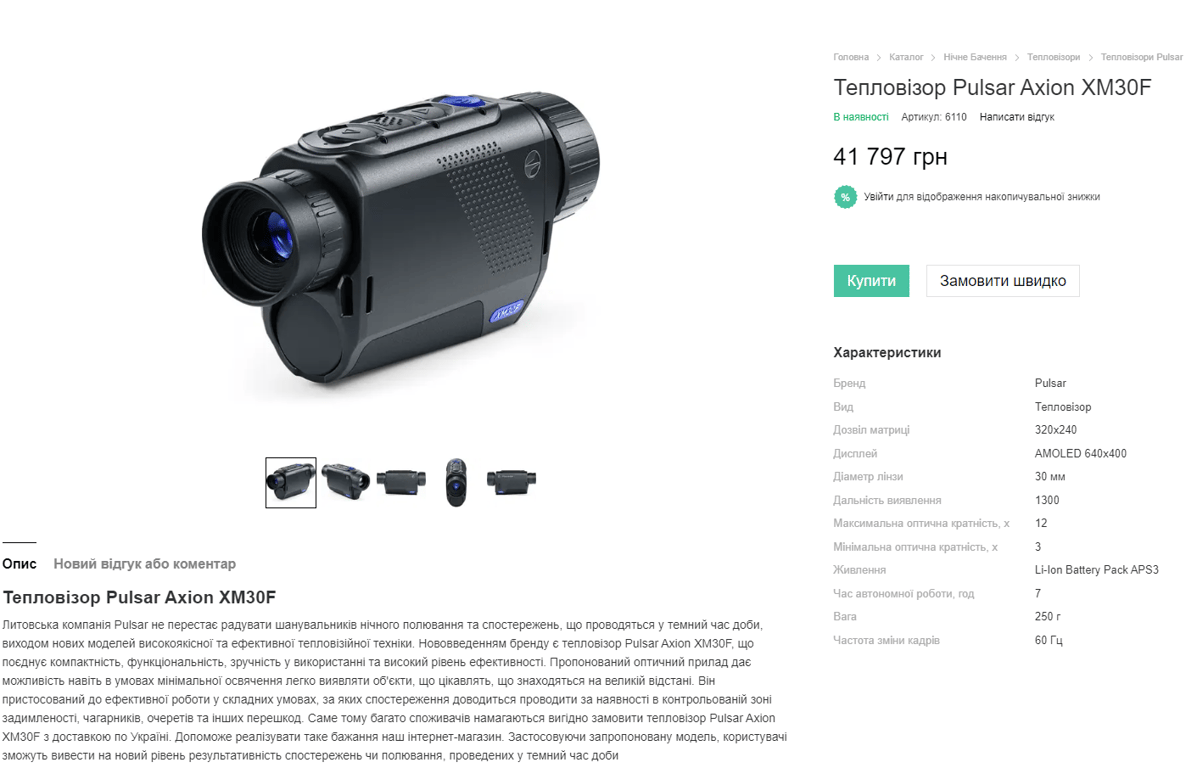
Task: Click the Pulsar brand value
Action: click(1050, 383)
